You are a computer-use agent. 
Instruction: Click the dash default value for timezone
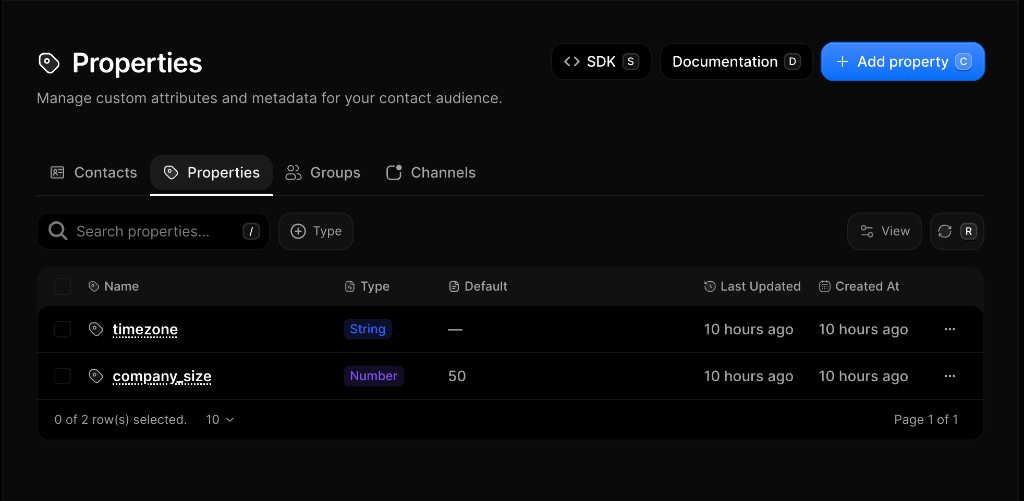coord(455,330)
